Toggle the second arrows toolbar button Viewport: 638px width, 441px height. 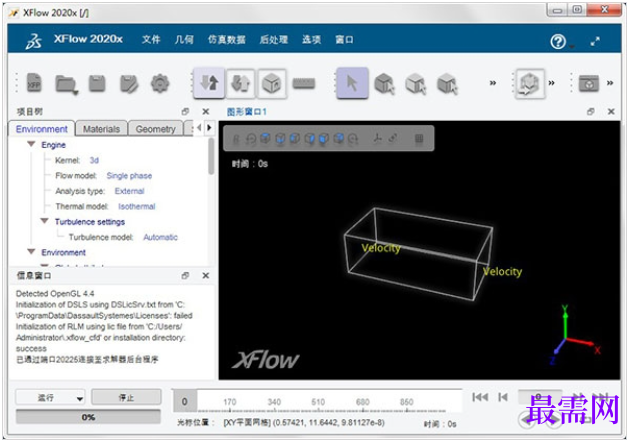point(240,83)
